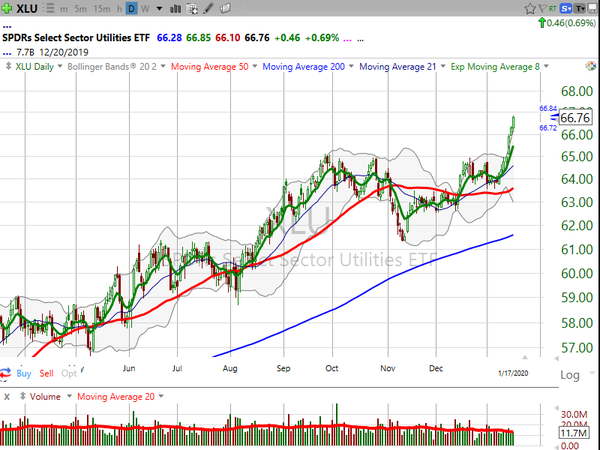Image resolution: width=600 pixels, height=450 pixels.
Task: Switch to 1-minute 'm' timeframe
Action: pos(64,8)
